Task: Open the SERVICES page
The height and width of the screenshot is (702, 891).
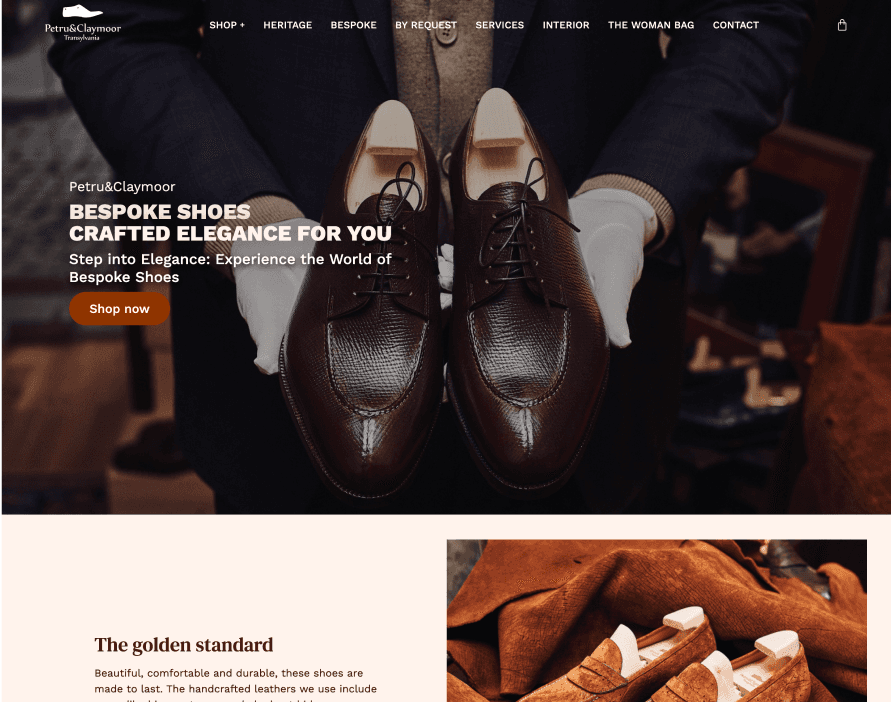Action: click(499, 25)
